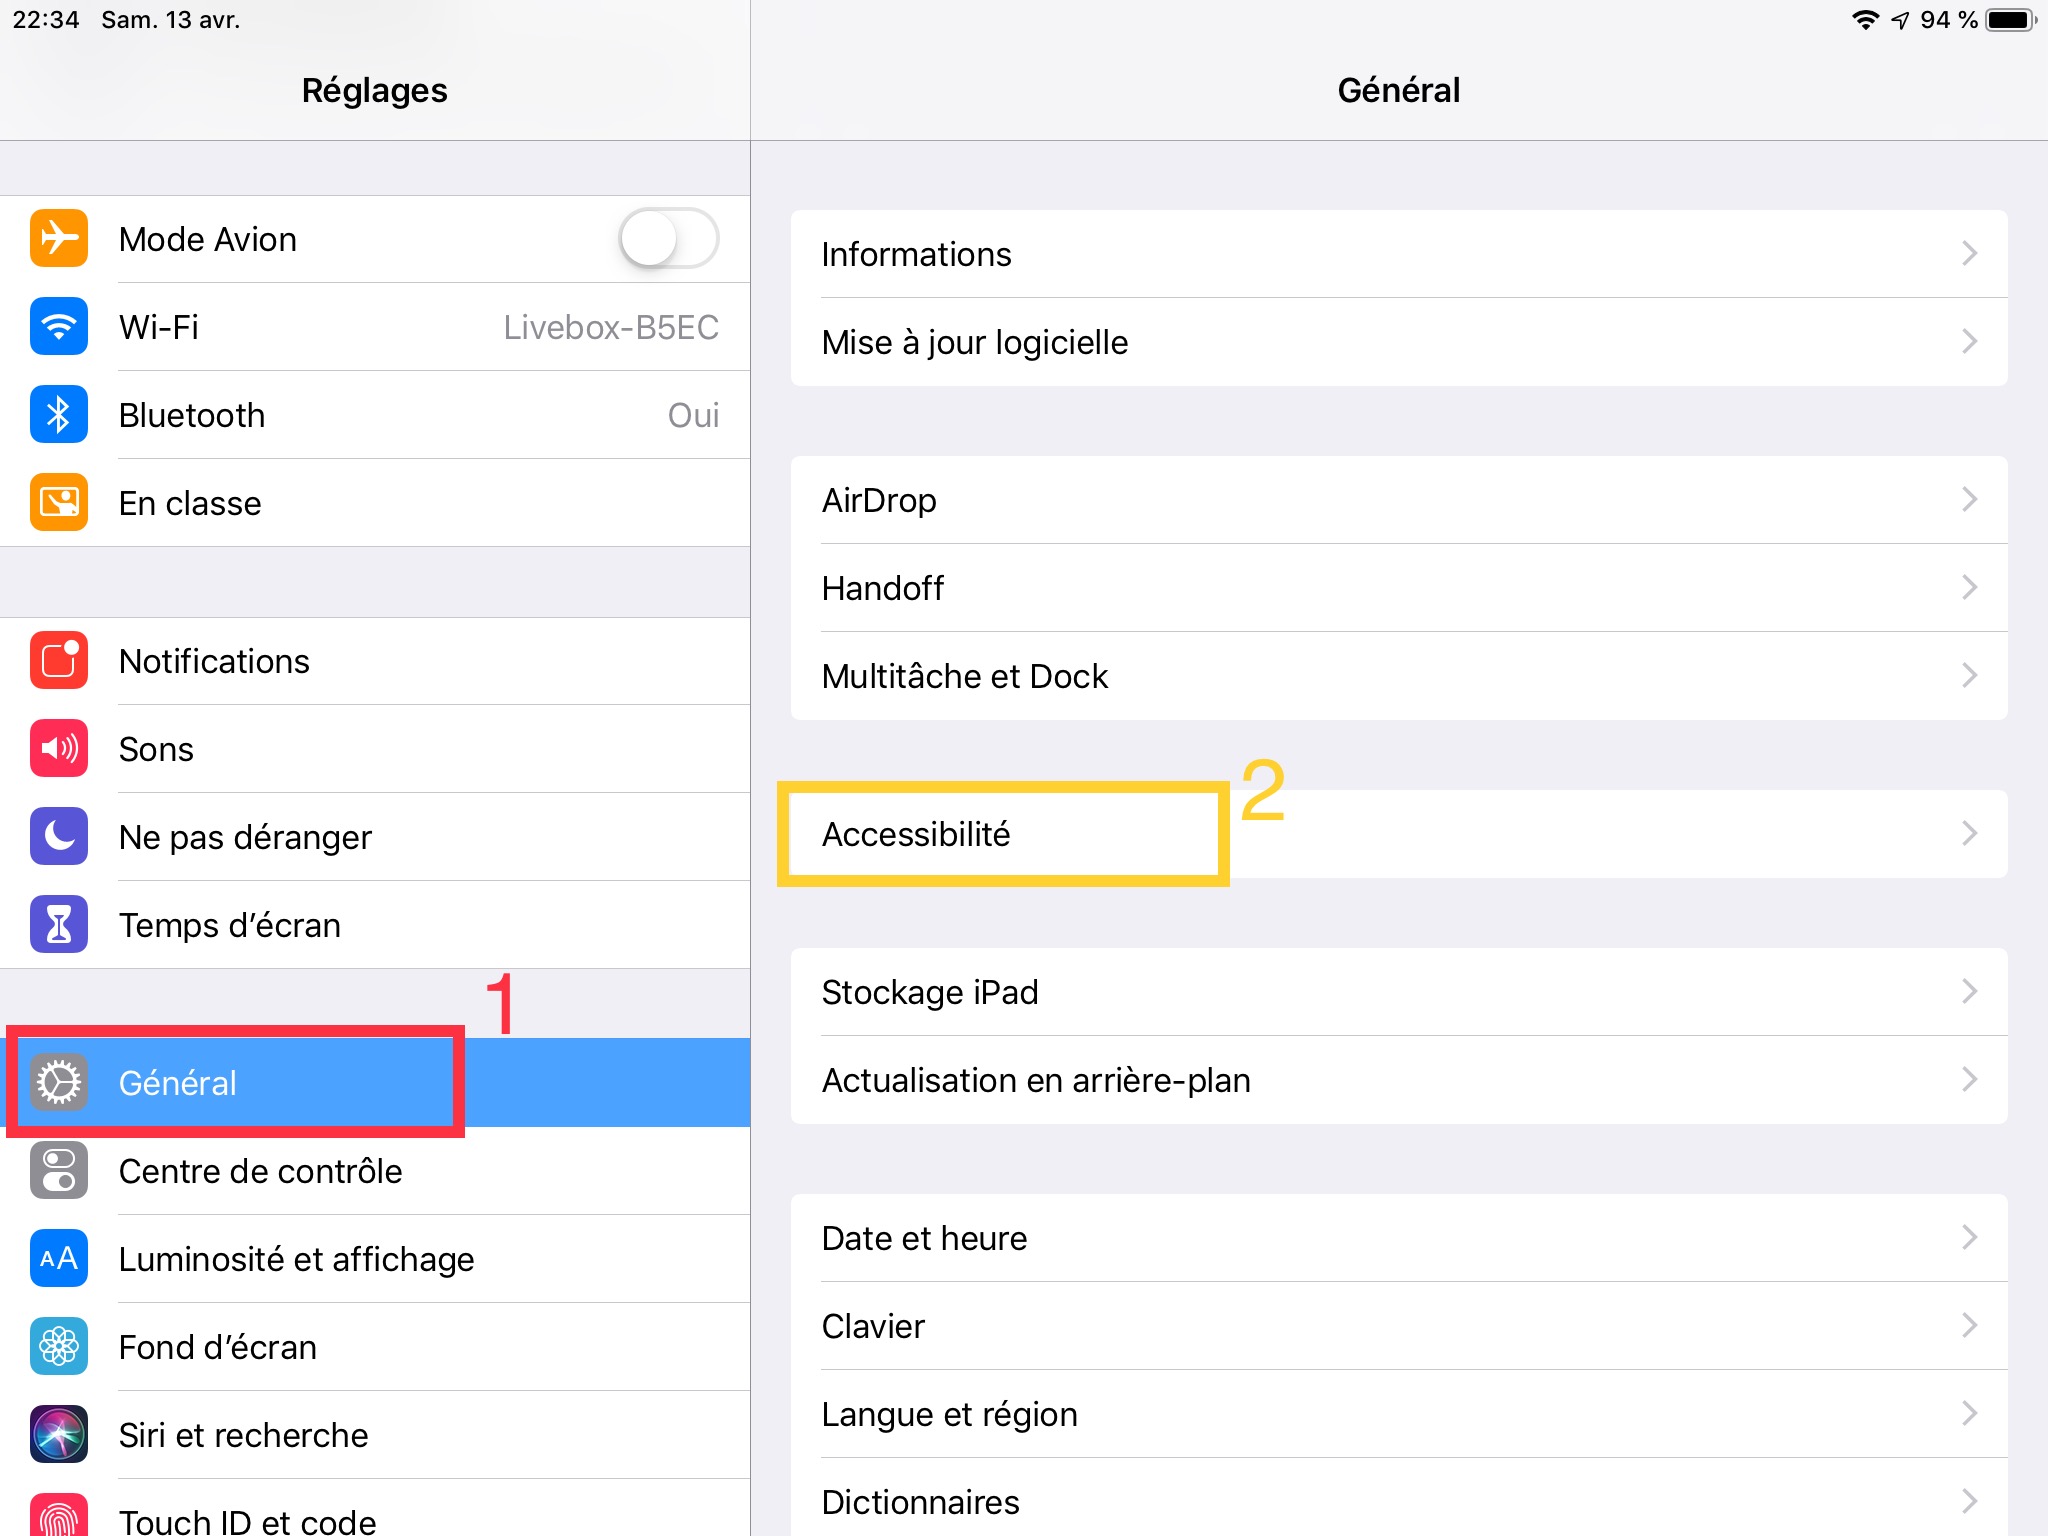Select Général in the settings sidebar

[178, 1083]
